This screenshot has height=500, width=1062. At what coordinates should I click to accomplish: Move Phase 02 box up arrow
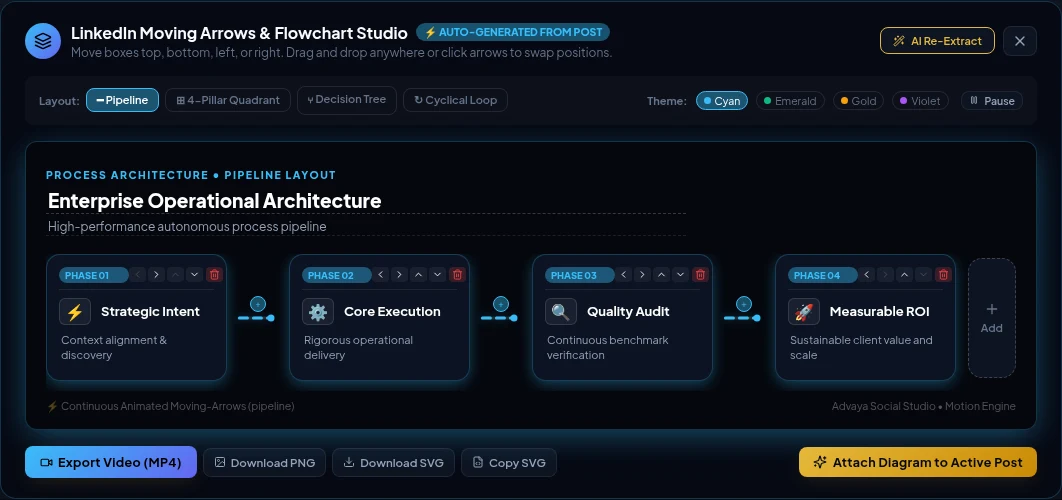click(419, 274)
